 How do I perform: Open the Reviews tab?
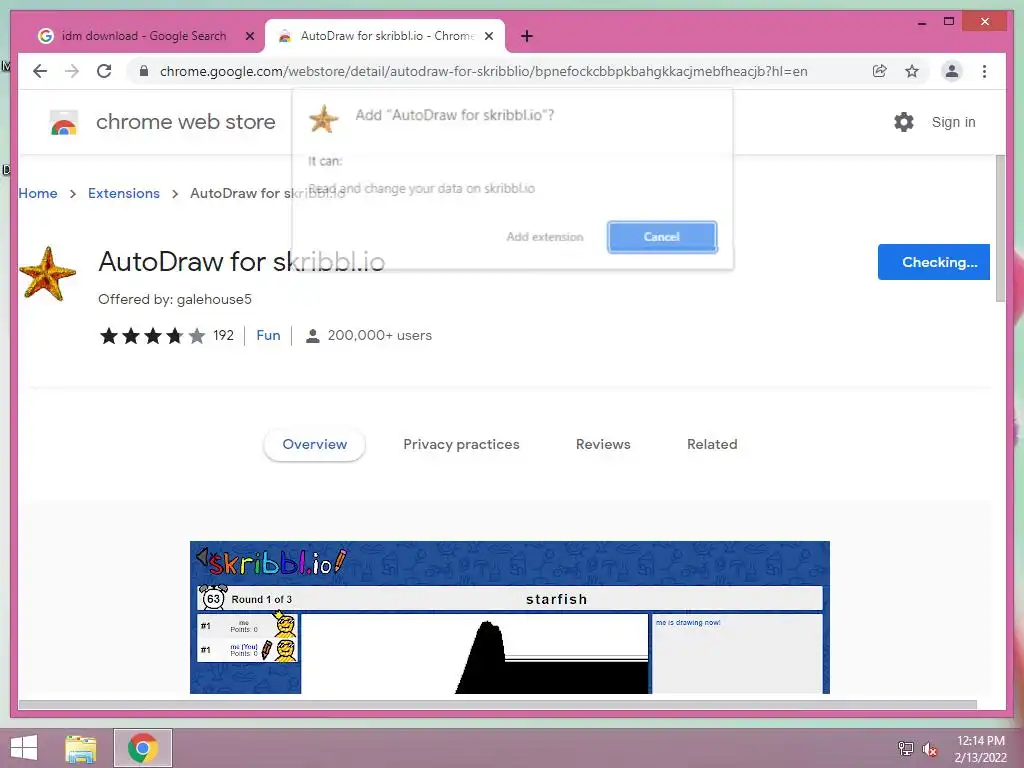pos(603,444)
